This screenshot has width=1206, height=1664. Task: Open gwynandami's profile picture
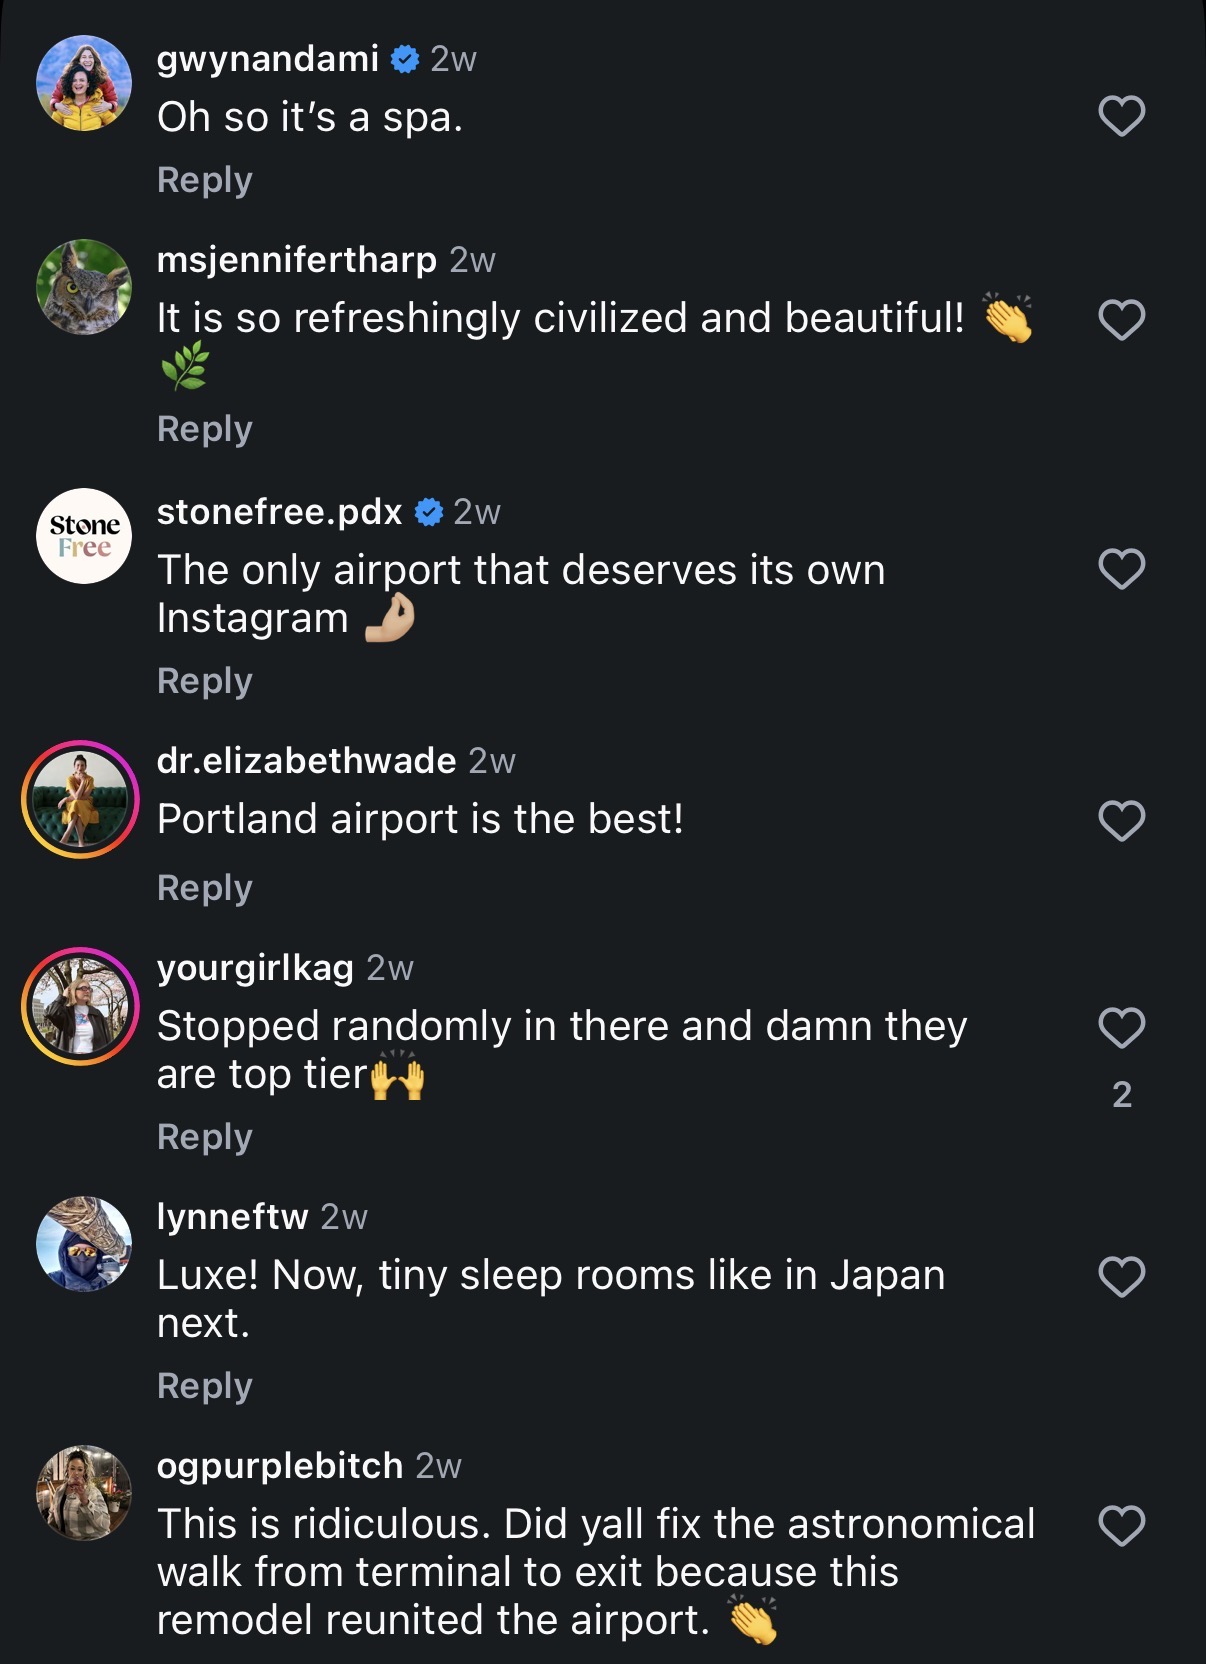click(x=84, y=84)
